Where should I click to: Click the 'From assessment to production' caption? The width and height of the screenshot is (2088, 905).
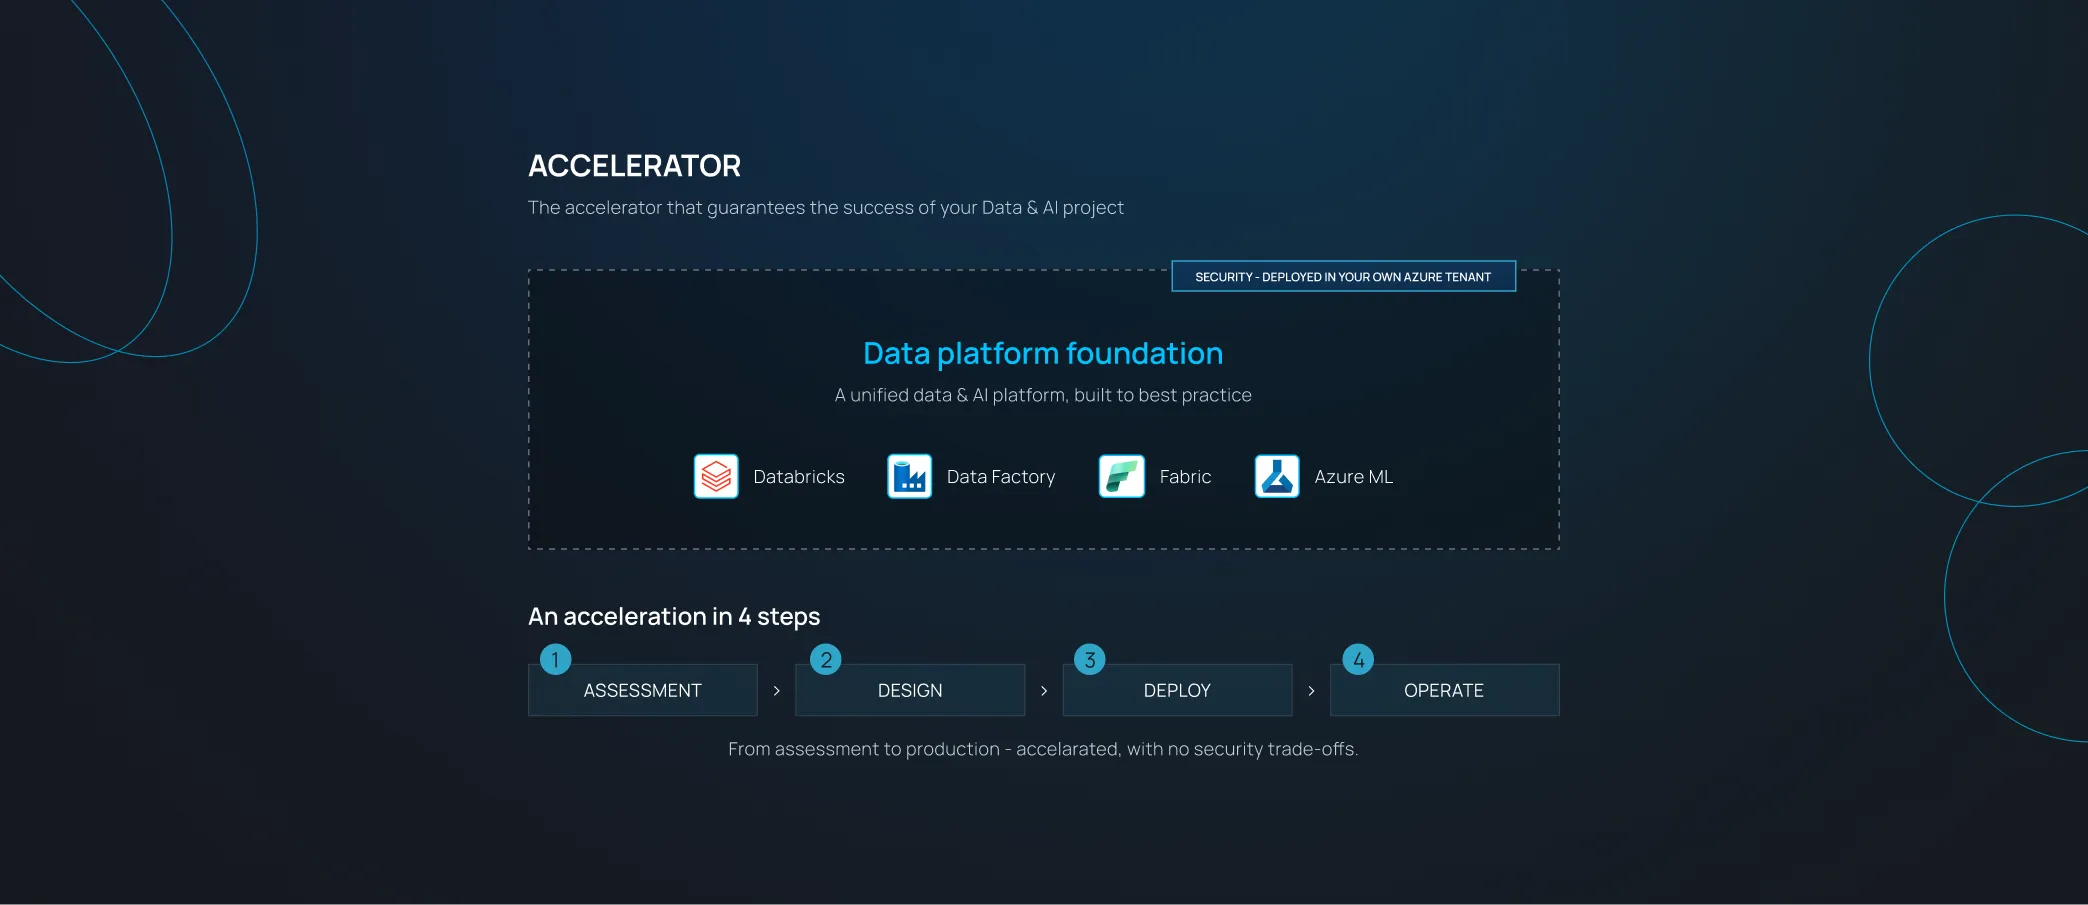pyautogui.click(x=1043, y=749)
